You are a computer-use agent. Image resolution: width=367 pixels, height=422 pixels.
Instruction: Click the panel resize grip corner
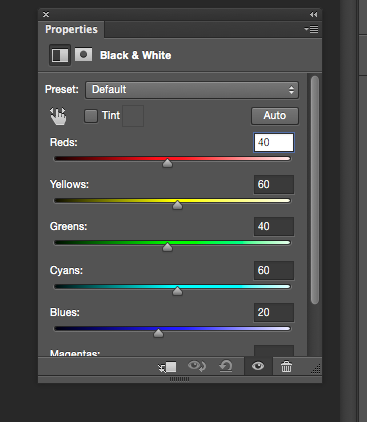[x=316, y=369]
